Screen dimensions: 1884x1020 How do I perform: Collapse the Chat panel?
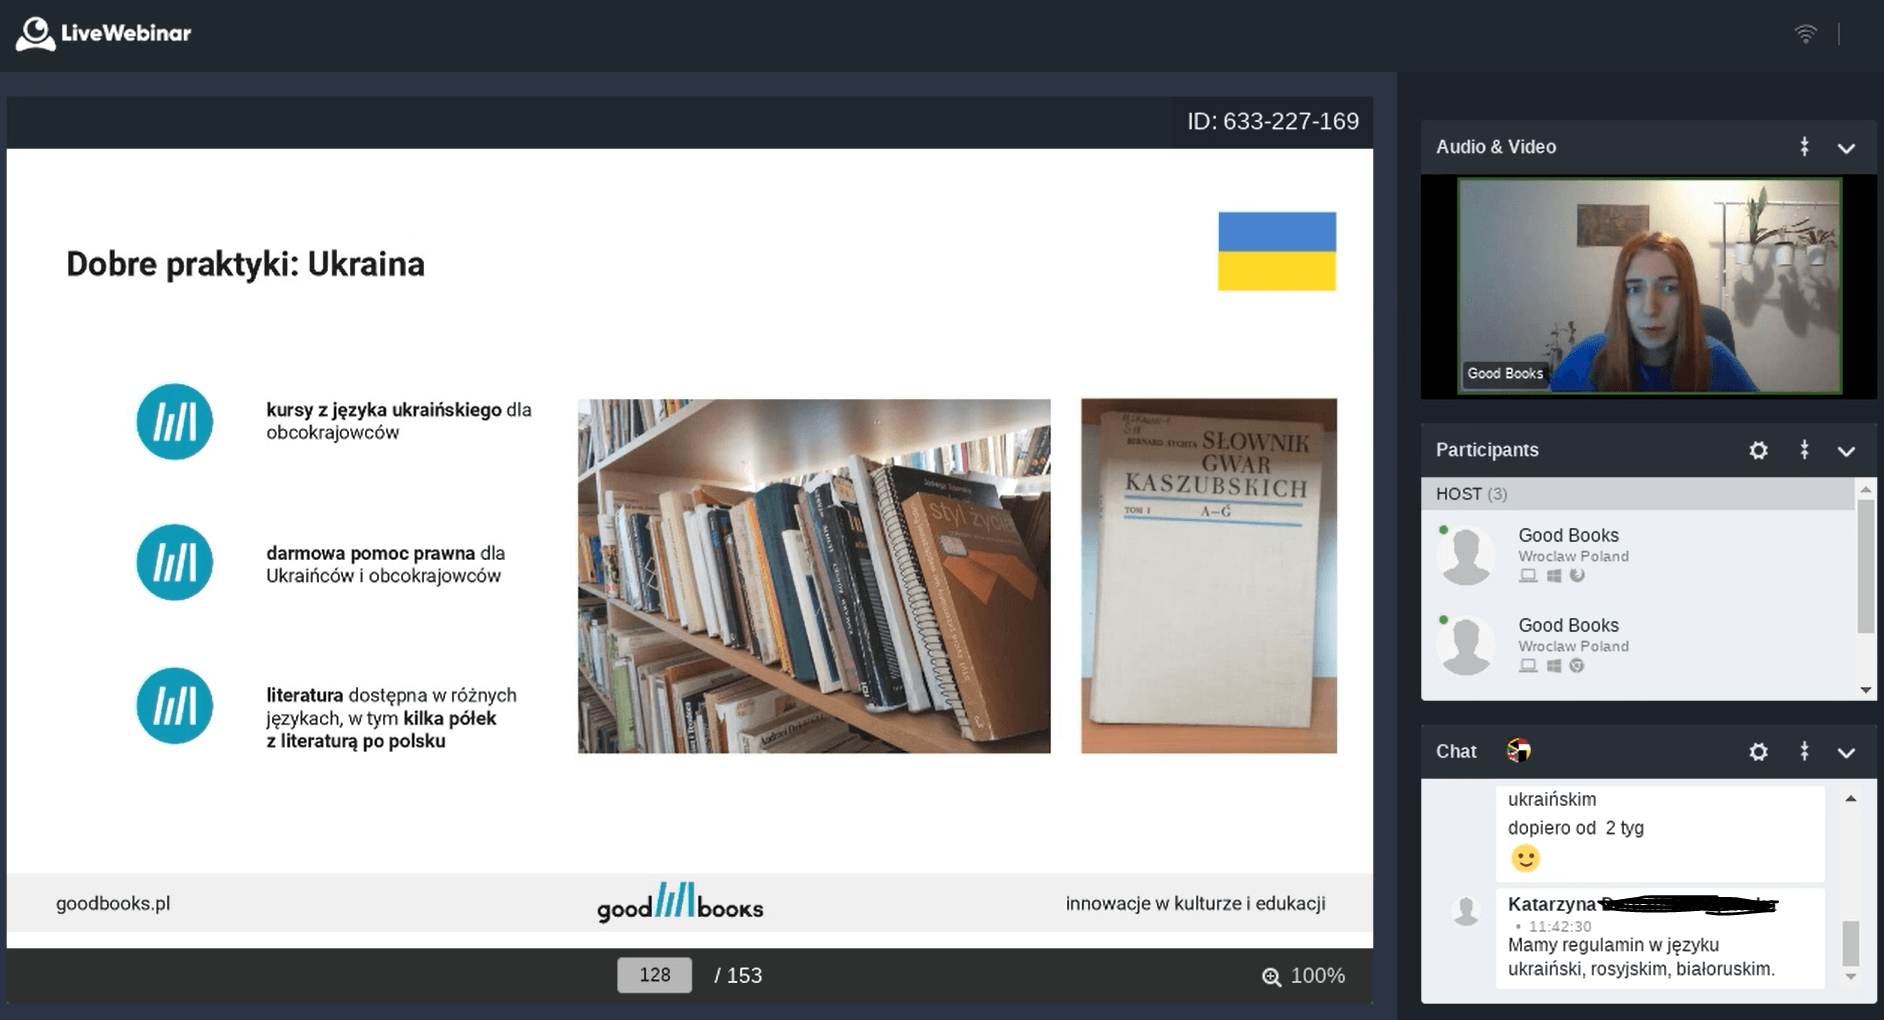click(x=1846, y=752)
